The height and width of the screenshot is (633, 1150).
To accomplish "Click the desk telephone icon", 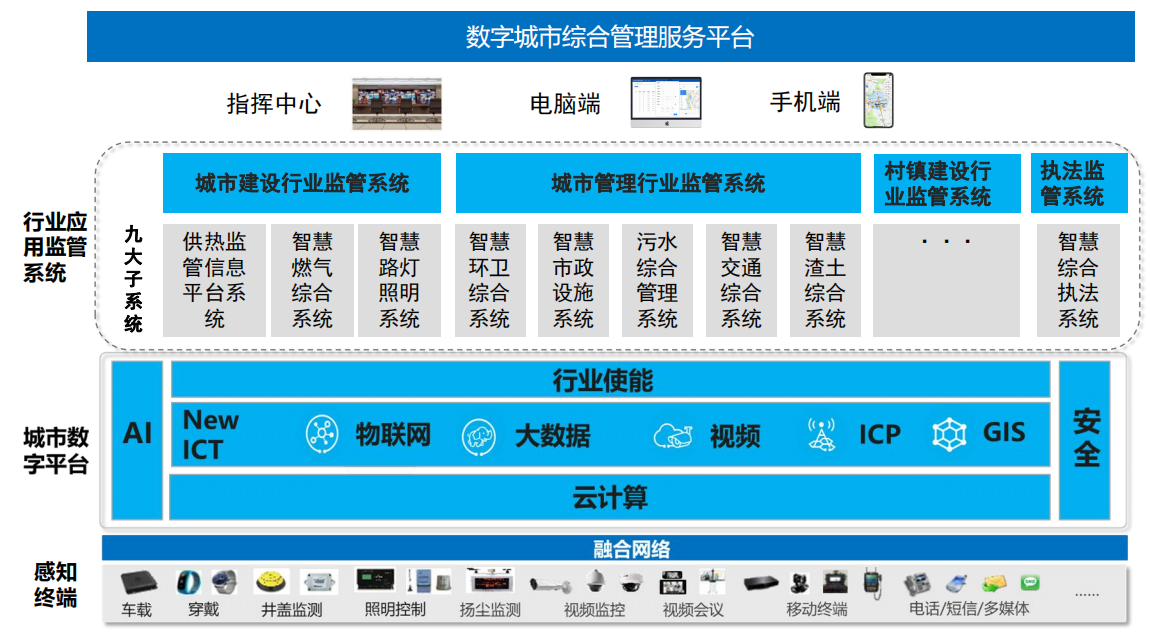I will click(x=917, y=583).
